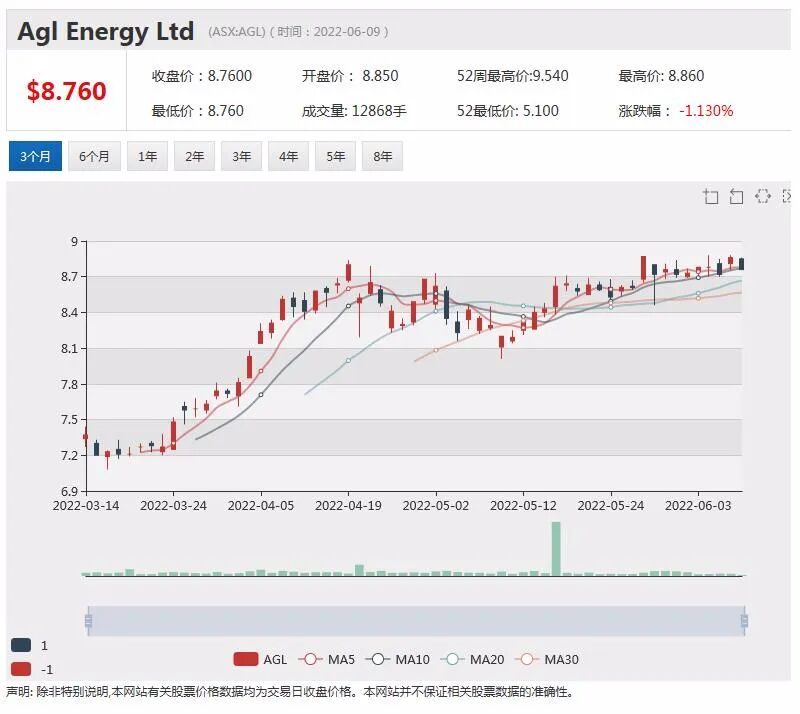The image size is (800, 714).
Task: Click the (ASX:AGL) ticker text
Action: [x=237, y=32]
